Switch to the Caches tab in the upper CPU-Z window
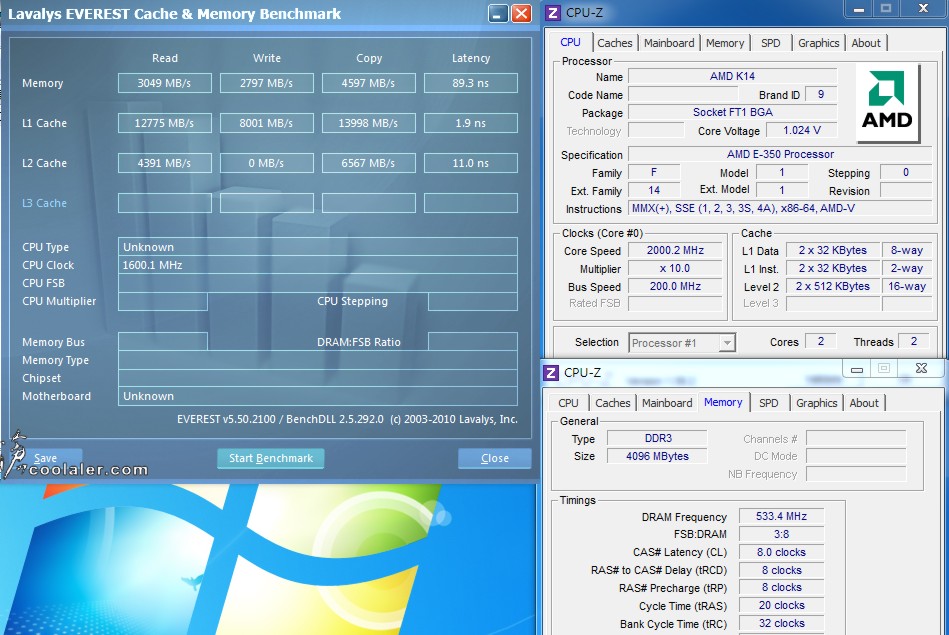 coord(614,43)
